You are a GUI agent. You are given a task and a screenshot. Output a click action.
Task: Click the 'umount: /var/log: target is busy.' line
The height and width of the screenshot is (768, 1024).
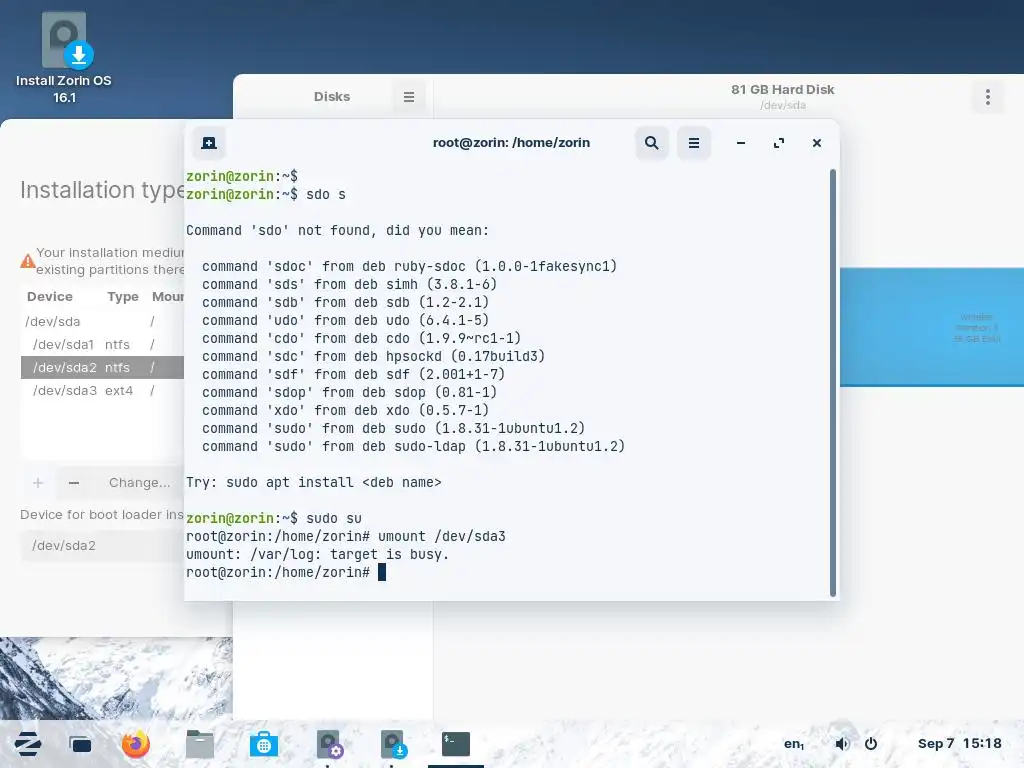[x=317, y=554]
